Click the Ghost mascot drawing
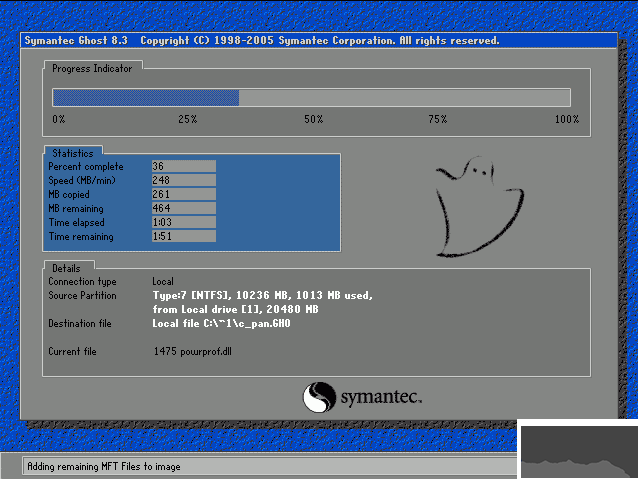Image resolution: width=638 pixels, height=479 pixels. tap(480, 207)
